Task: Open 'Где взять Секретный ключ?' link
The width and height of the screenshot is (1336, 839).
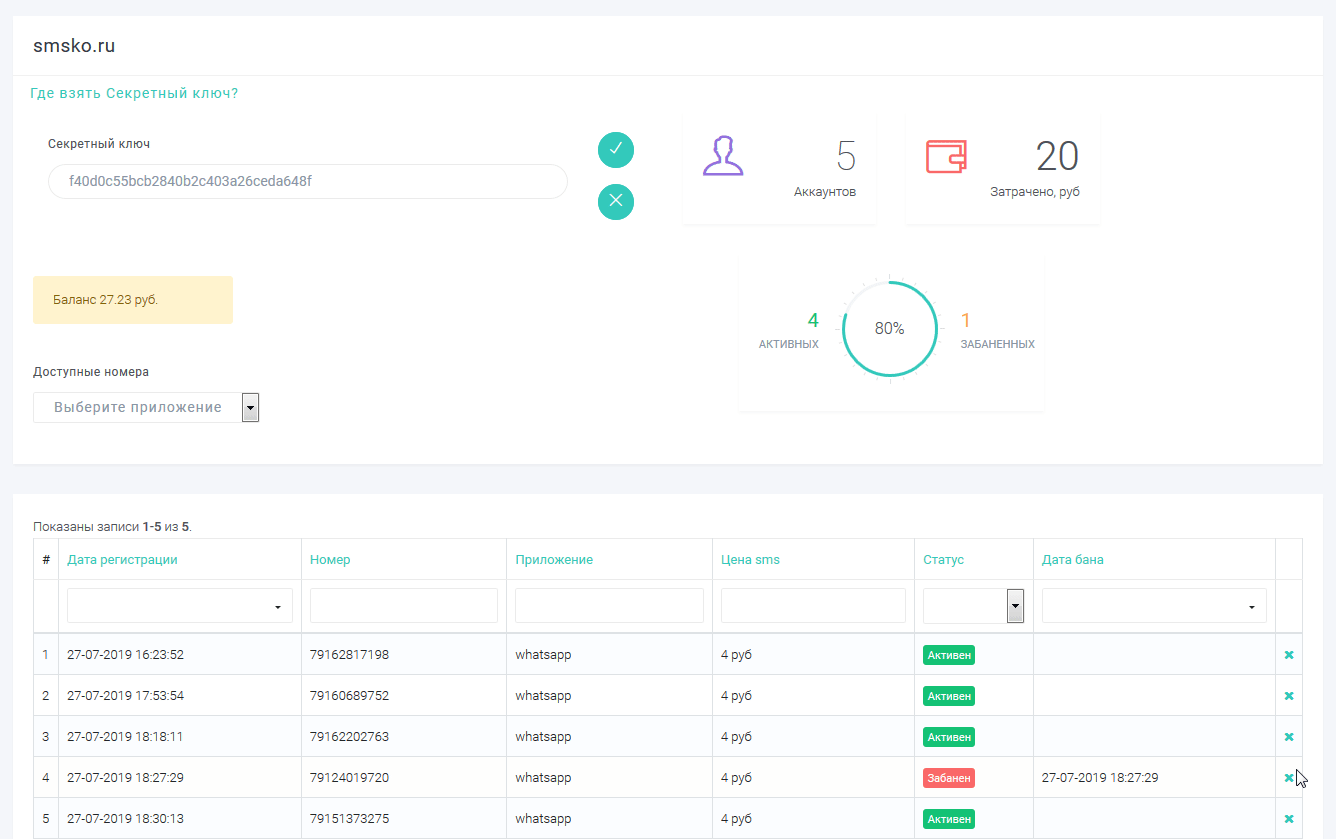Action: pyautogui.click(x=134, y=94)
